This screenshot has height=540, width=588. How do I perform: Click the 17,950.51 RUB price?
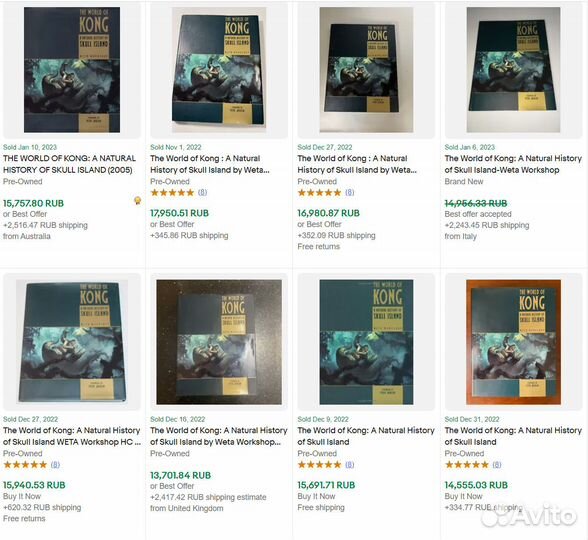click(179, 213)
